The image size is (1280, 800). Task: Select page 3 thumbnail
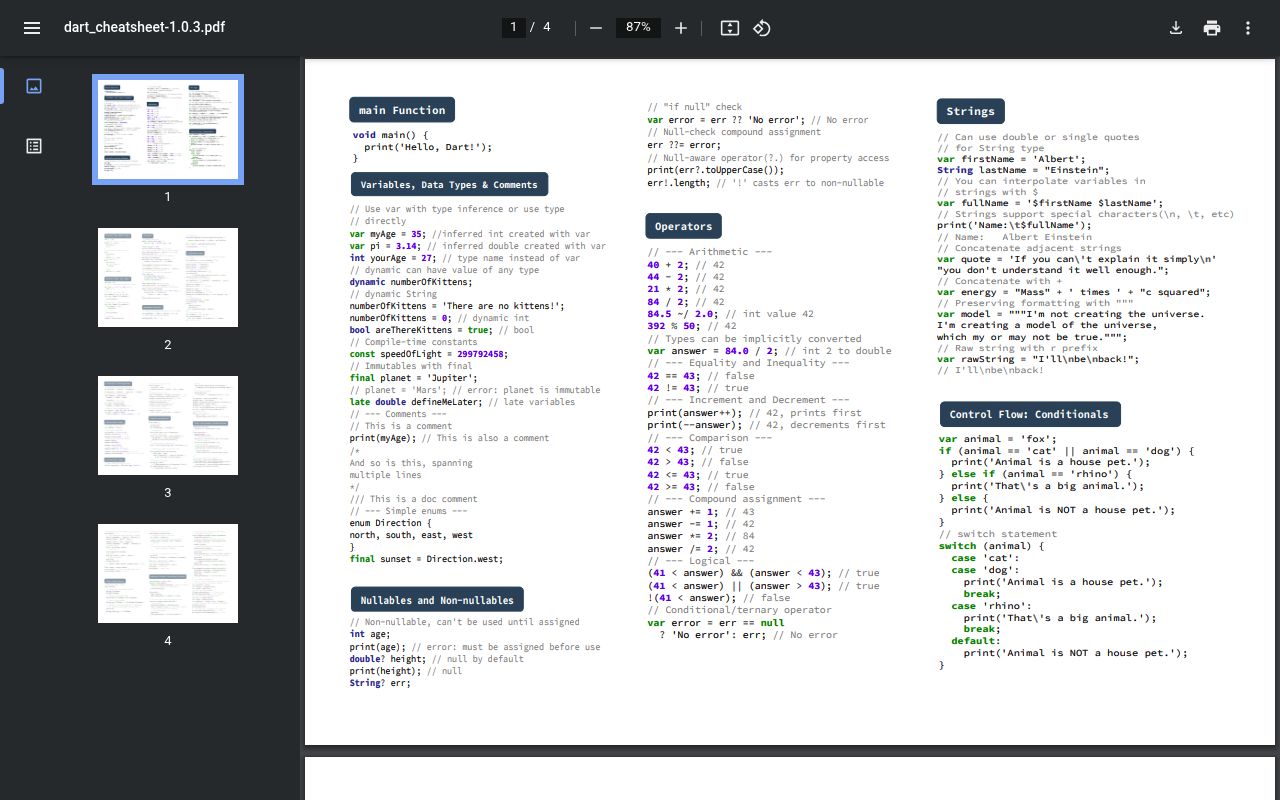(167, 424)
